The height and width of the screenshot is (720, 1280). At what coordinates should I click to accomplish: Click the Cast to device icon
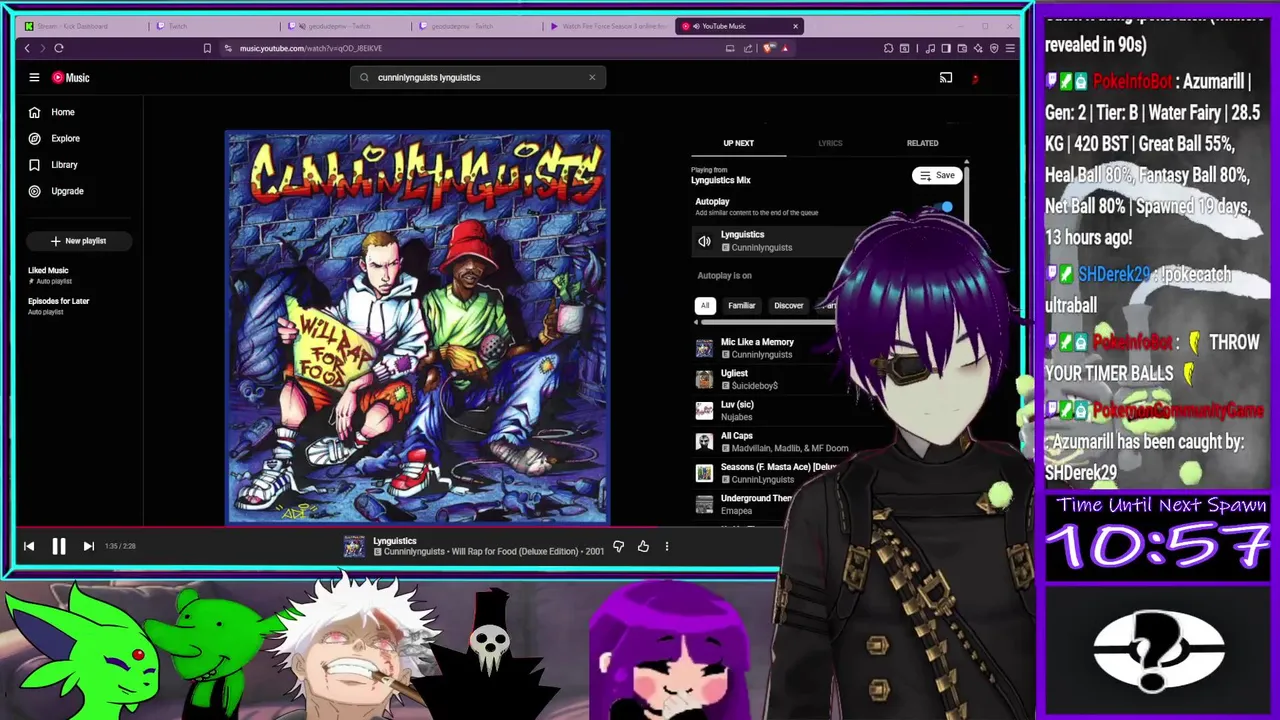point(946,77)
